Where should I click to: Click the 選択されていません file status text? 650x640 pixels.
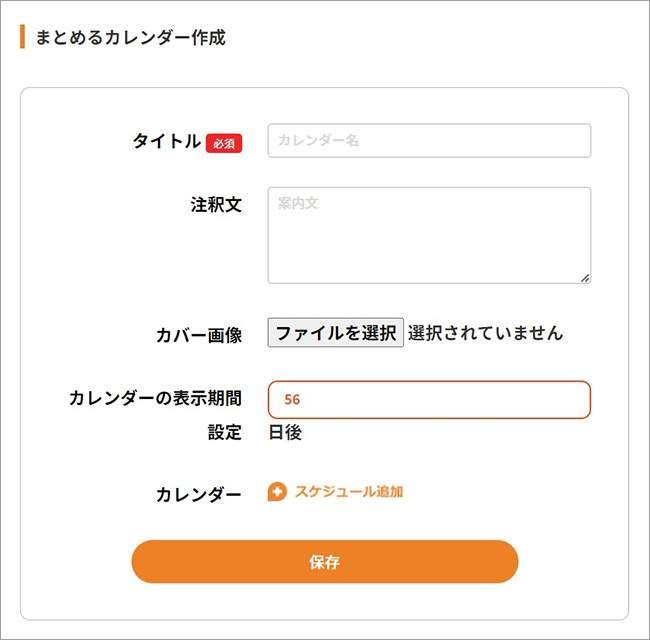[485, 333]
